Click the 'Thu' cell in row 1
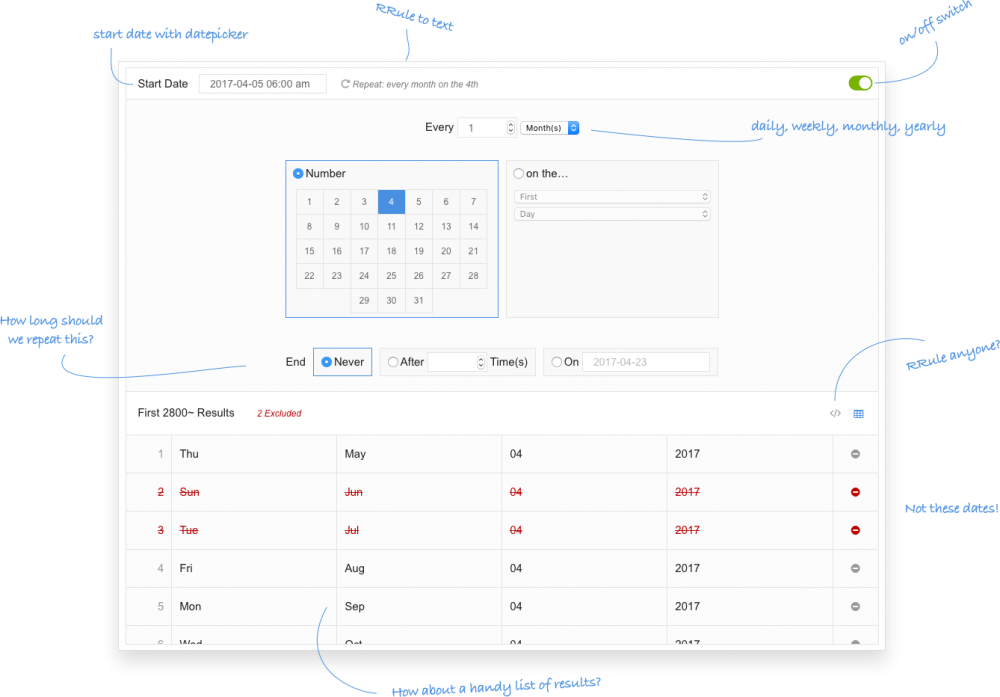 pos(254,454)
